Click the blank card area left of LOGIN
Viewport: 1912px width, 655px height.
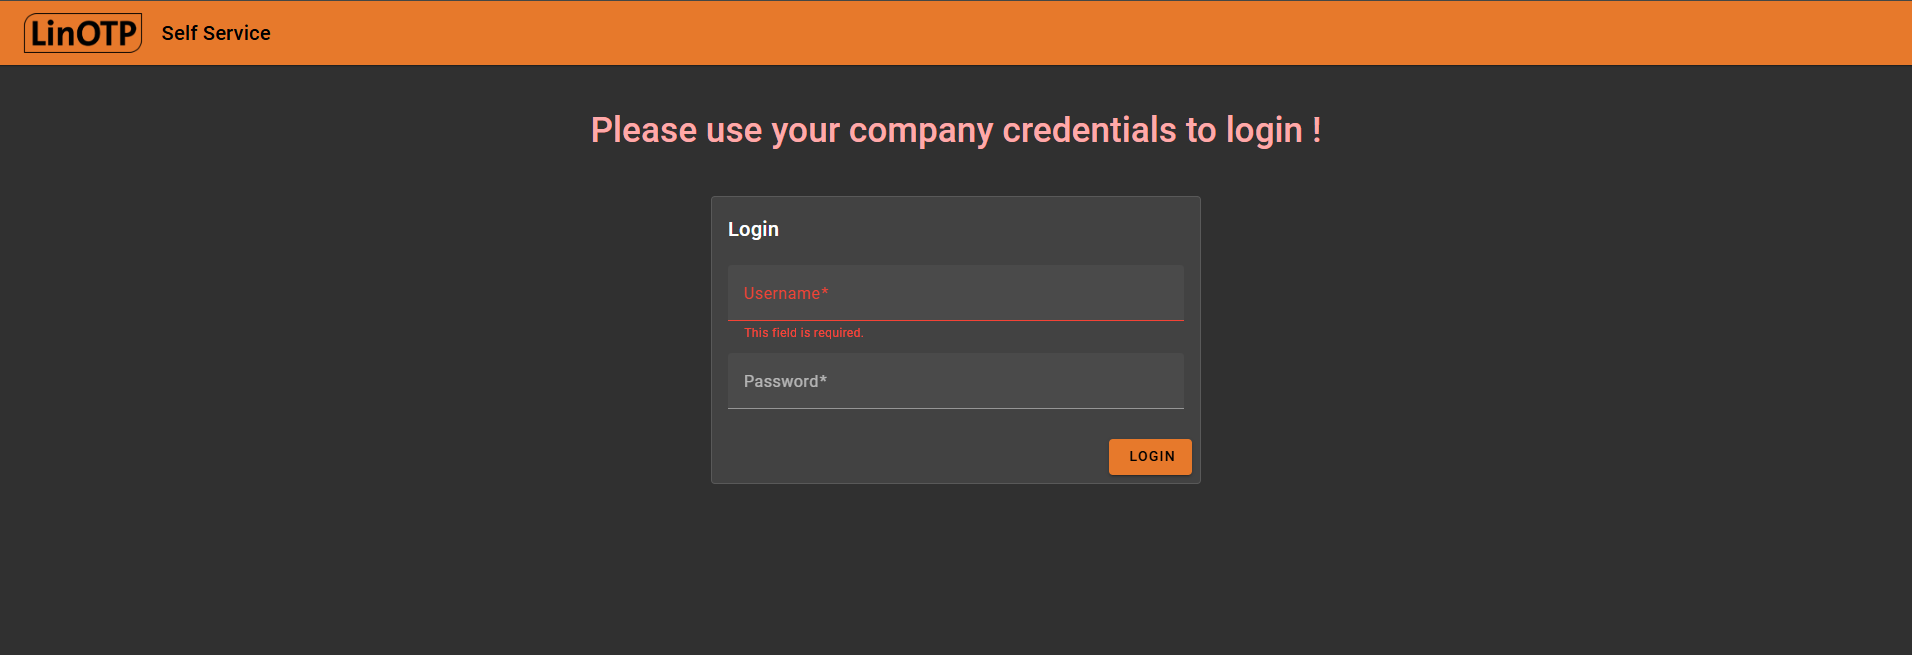[x=910, y=457]
